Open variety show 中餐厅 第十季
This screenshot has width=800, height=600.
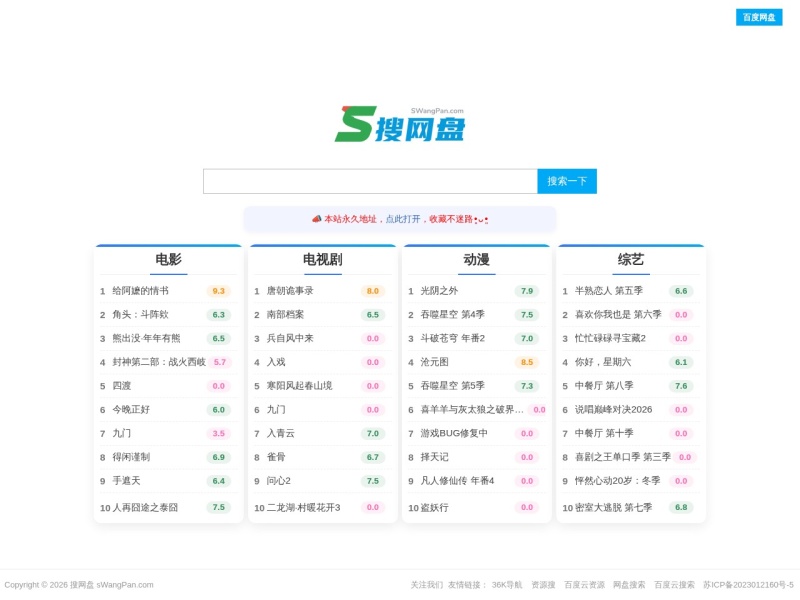pyautogui.click(x=604, y=433)
